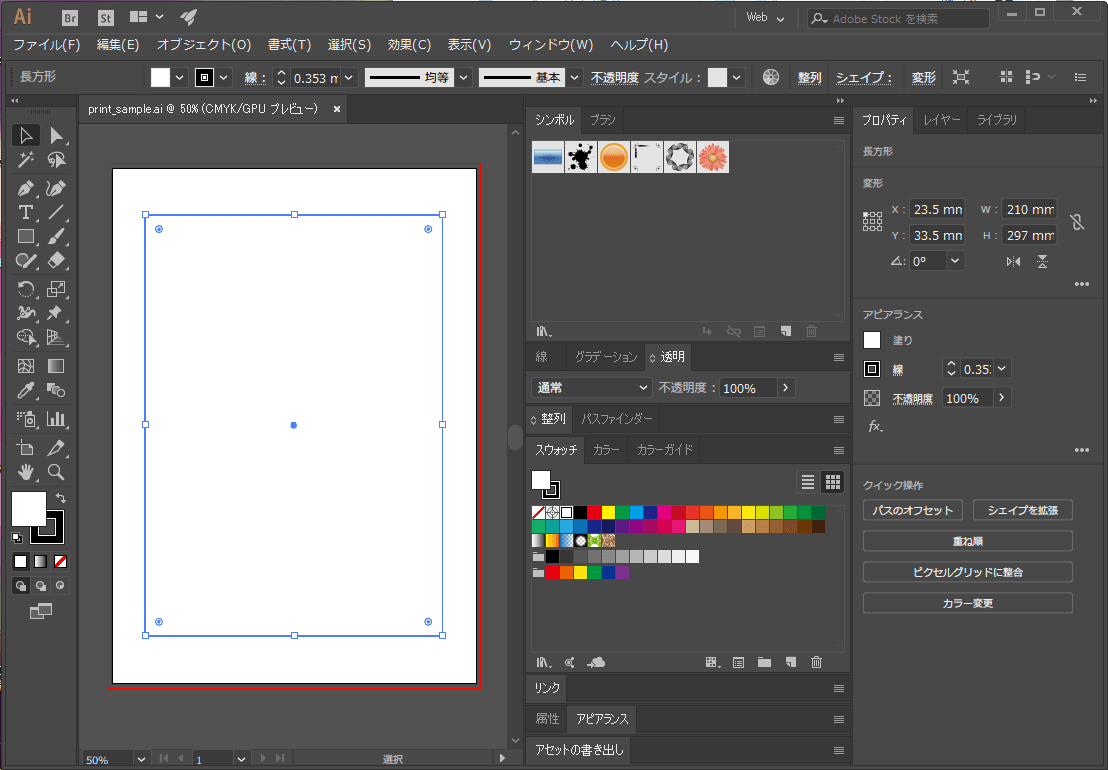
Task: Switch swatches panel to thumbnail grid view
Action: (832, 482)
